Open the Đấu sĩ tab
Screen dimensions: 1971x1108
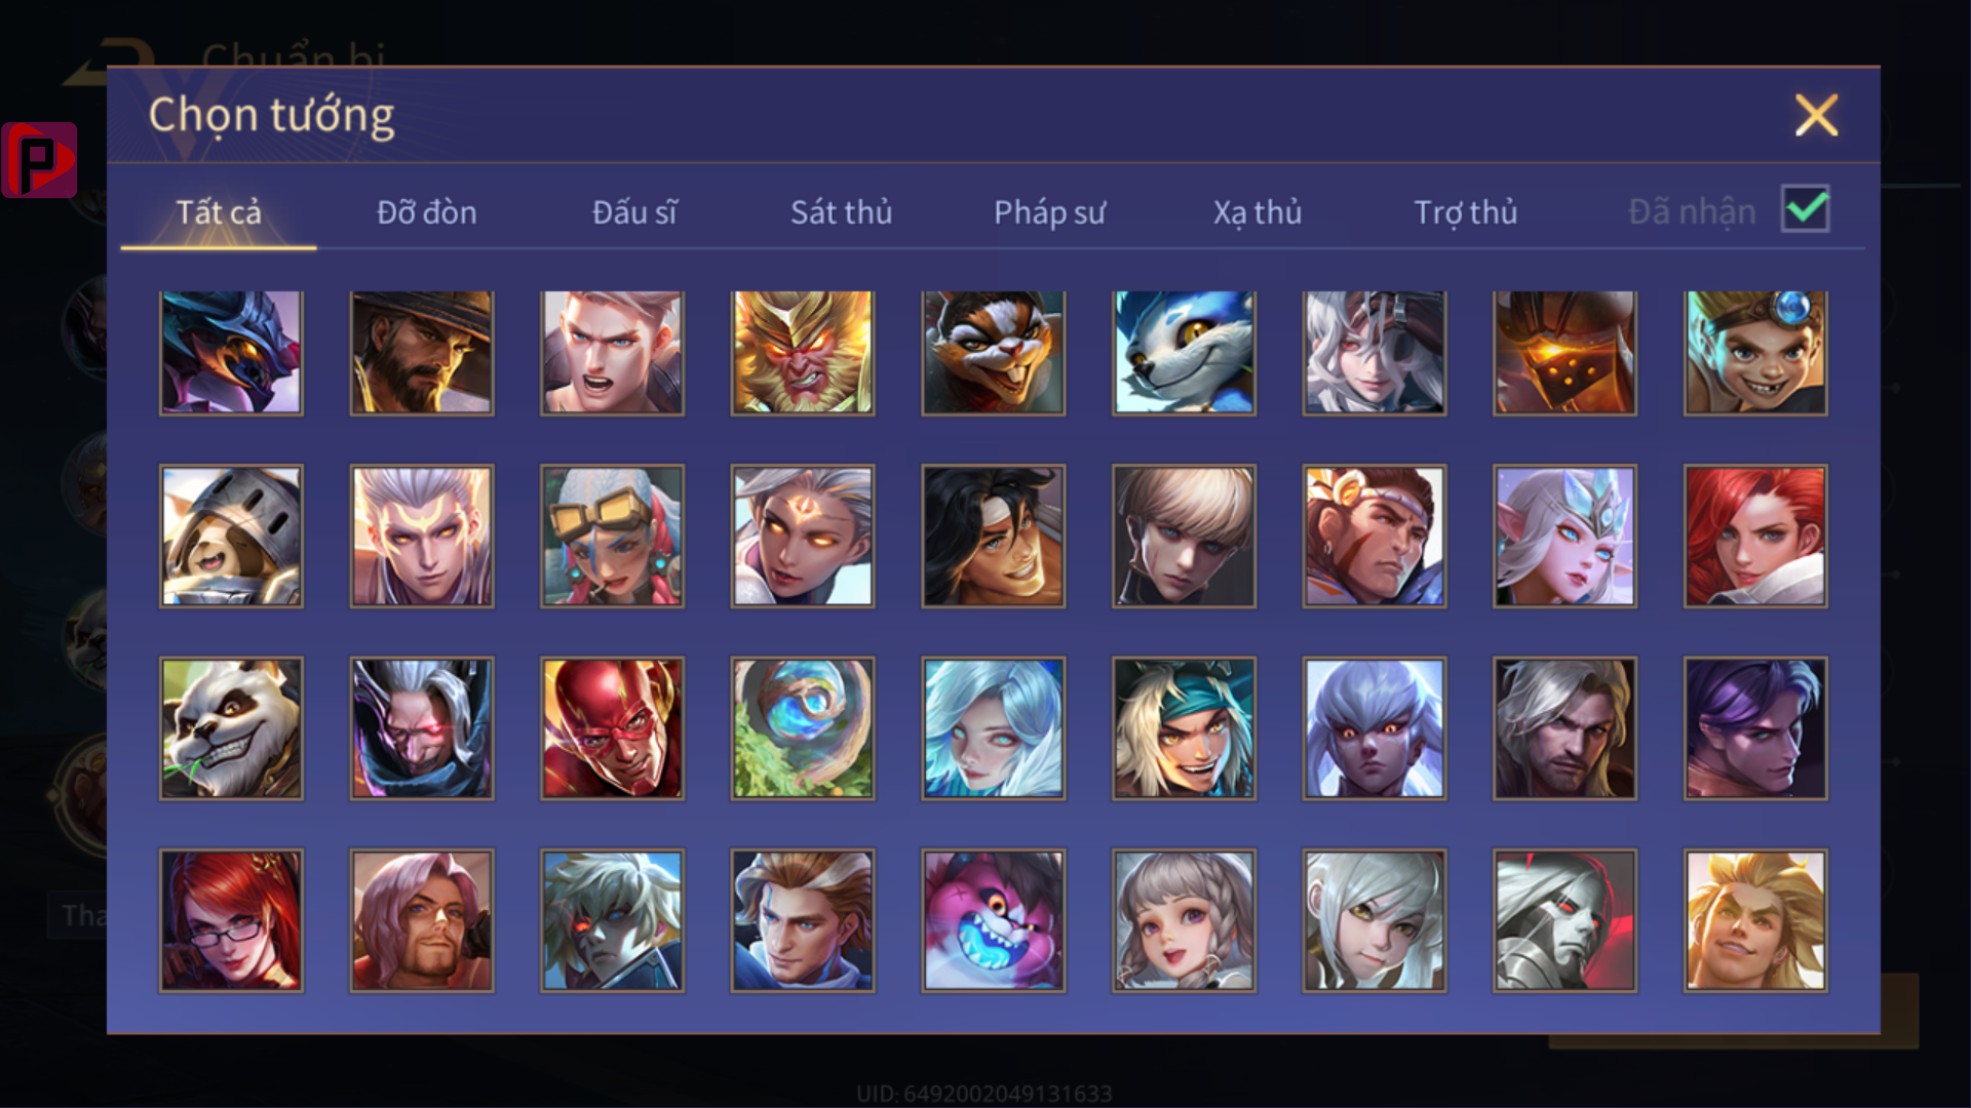pyautogui.click(x=635, y=212)
